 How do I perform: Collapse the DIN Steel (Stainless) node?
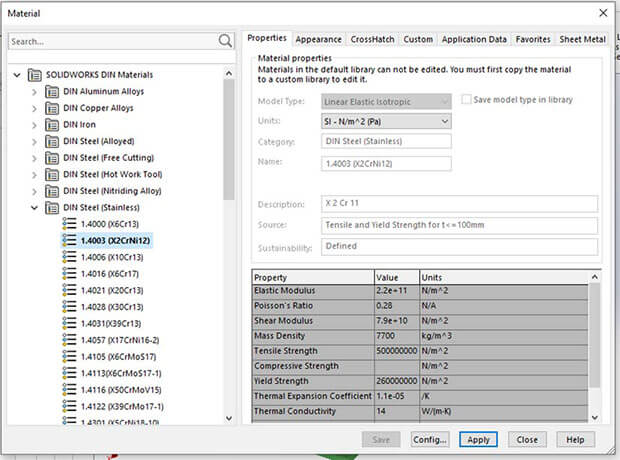(x=34, y=208)
